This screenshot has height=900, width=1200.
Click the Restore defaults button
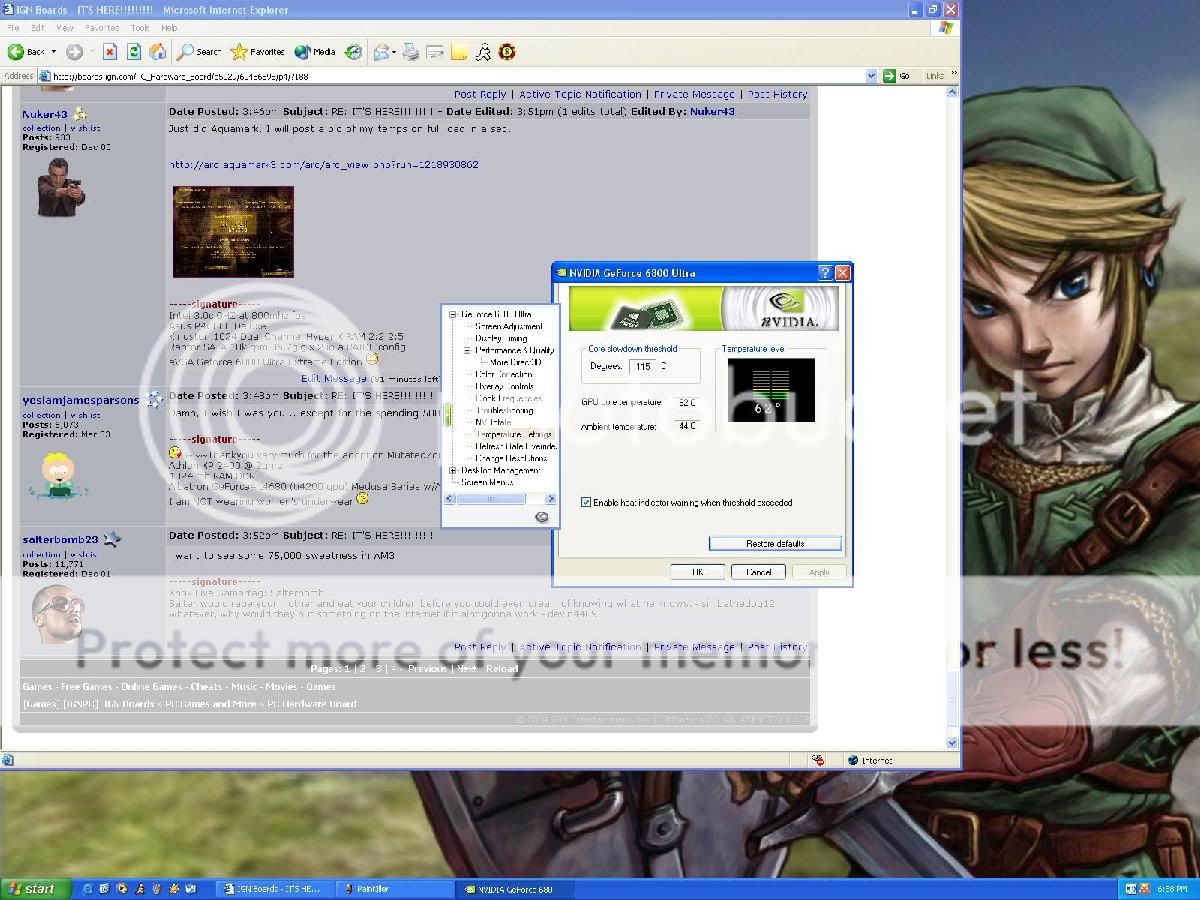tap(775, 543)
